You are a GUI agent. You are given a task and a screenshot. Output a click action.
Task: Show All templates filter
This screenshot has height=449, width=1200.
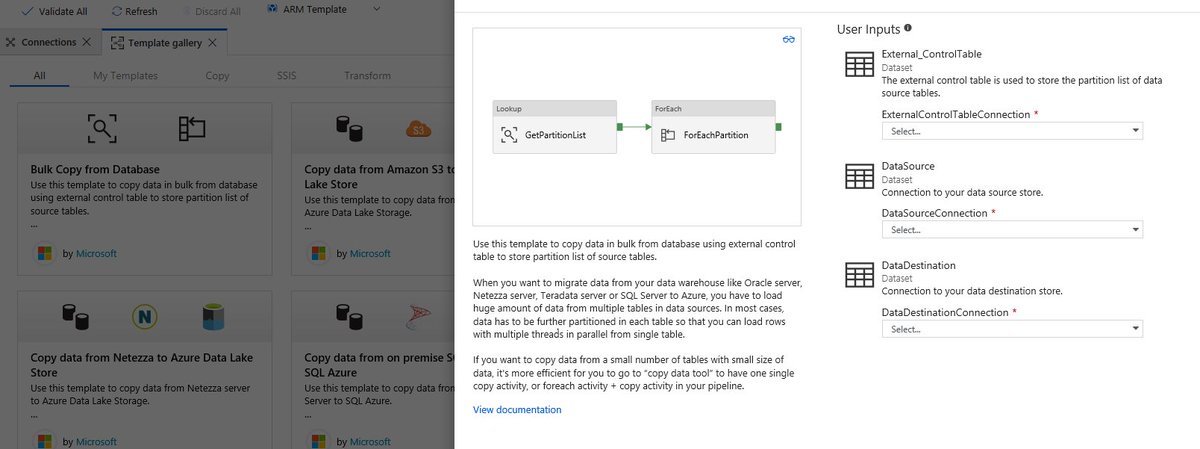tap(39, 76)
